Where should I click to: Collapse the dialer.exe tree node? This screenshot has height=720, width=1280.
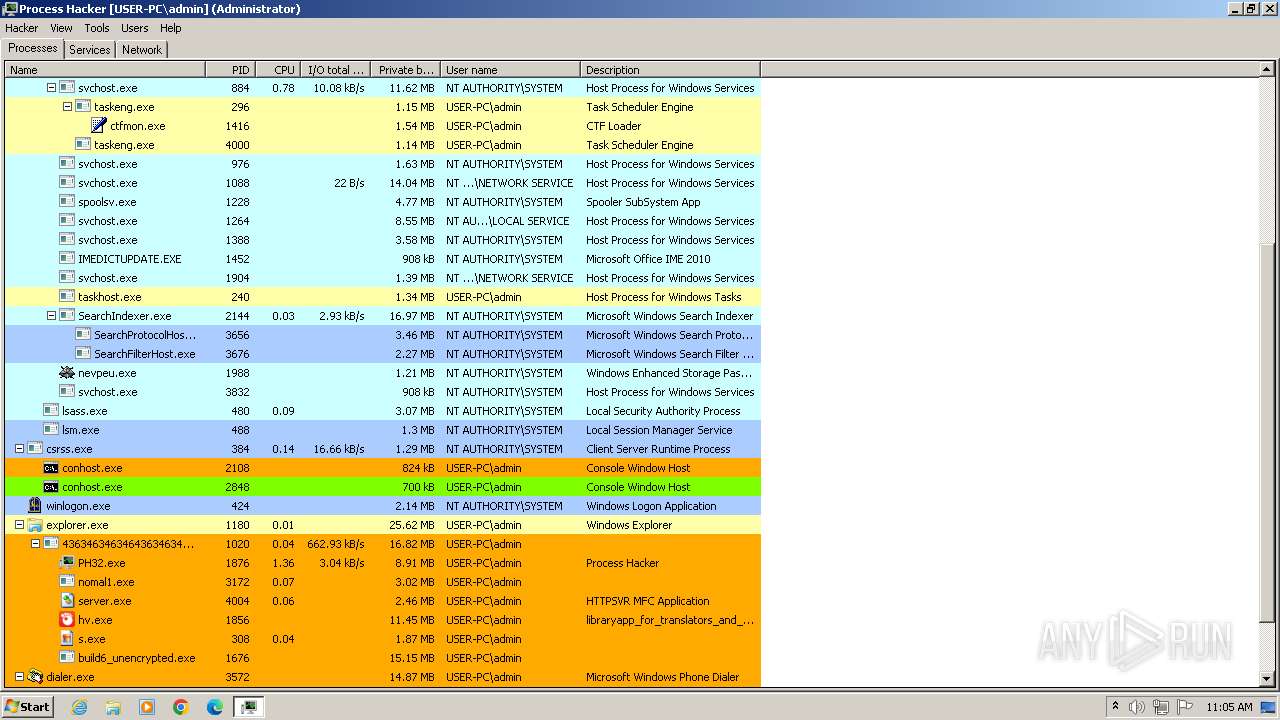pyautogui.click(x=19, y=677)
